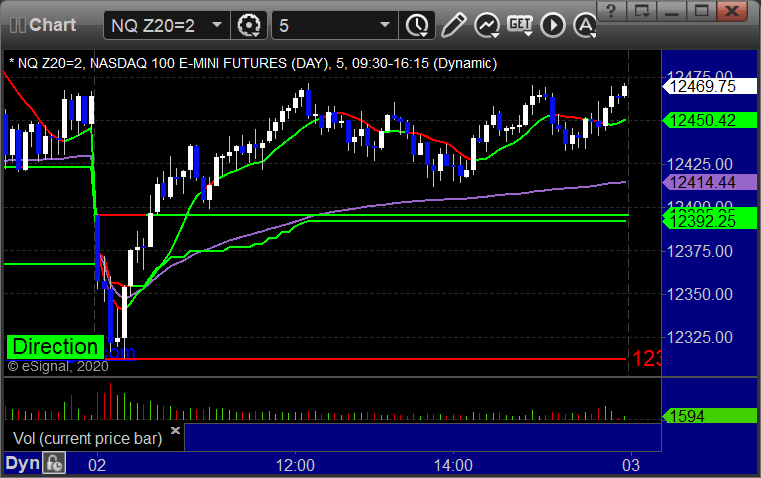This screenshot has height=478, width=761.
Task: Toggle the fx lock icon beside Dyn
Action: [x=54, y=463]
